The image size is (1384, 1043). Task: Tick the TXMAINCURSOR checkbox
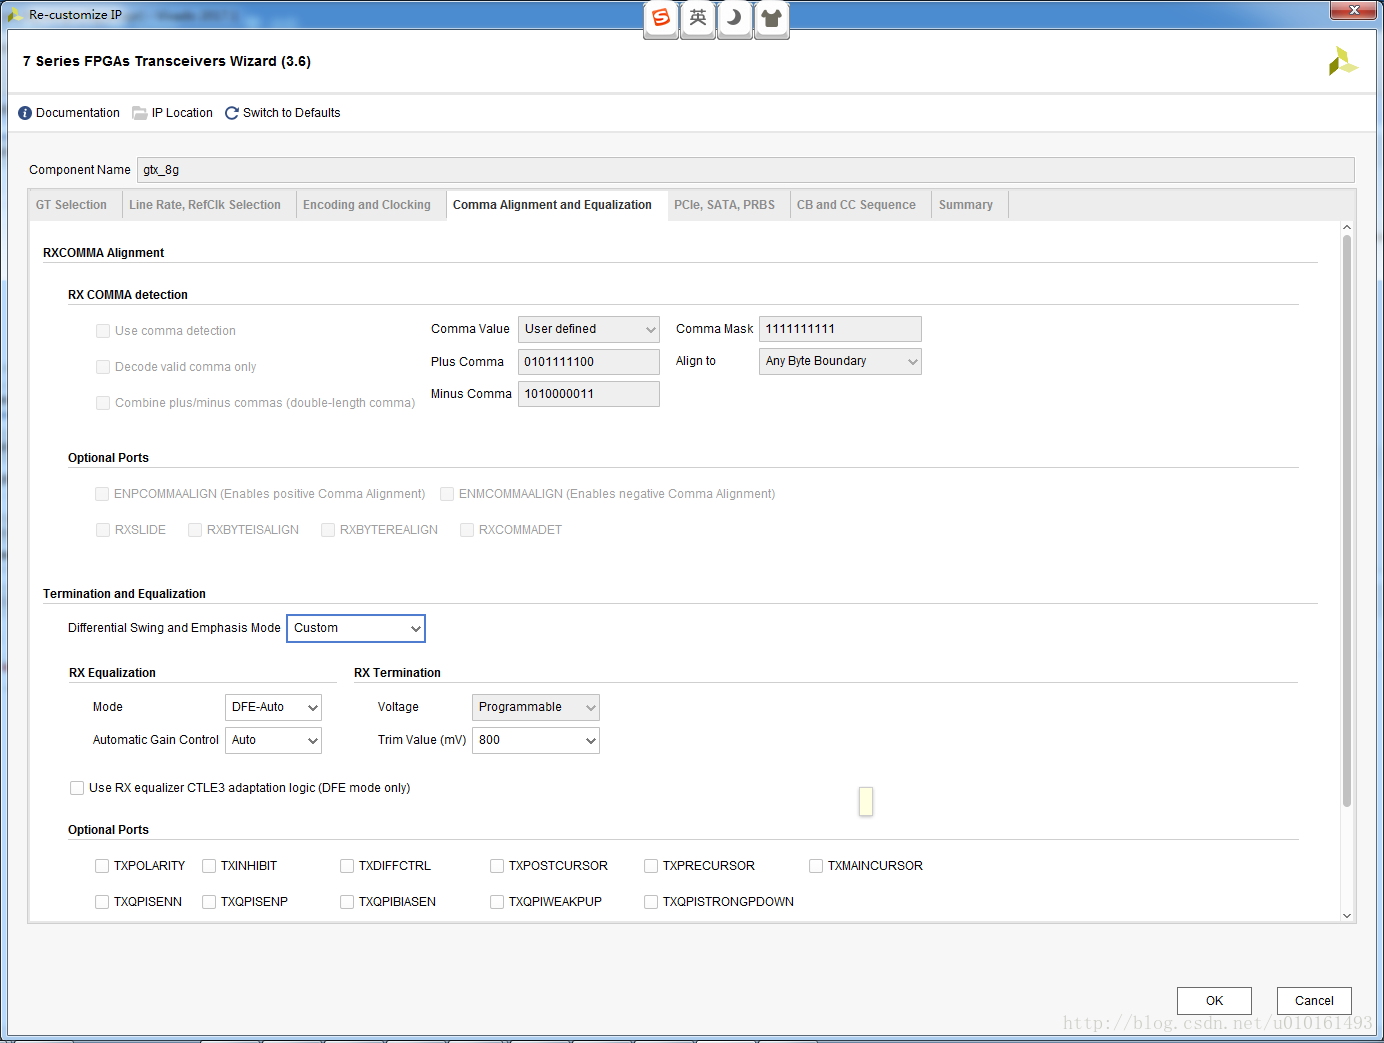point(816,866)
